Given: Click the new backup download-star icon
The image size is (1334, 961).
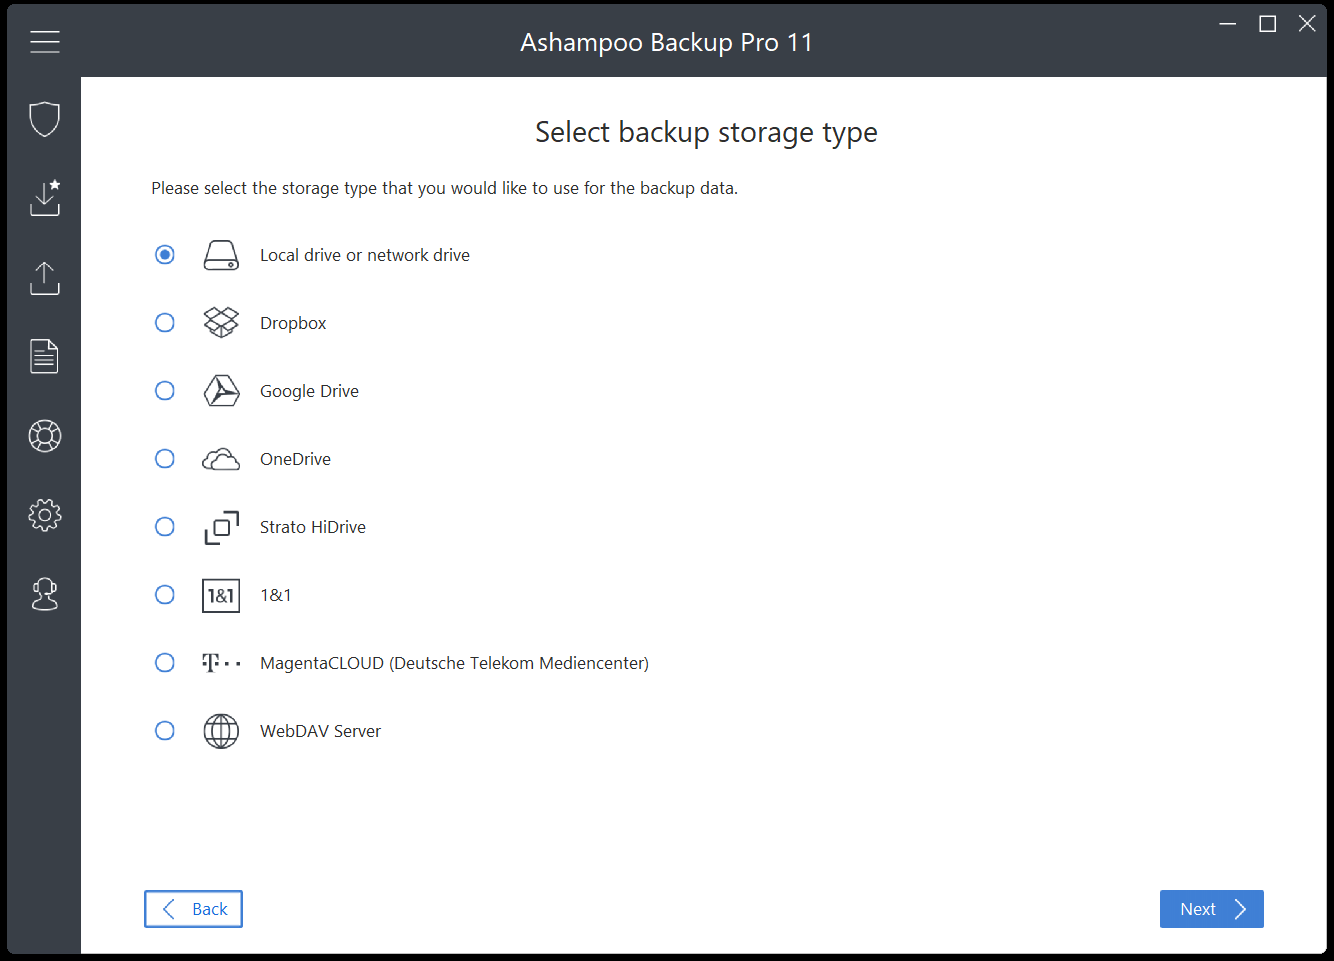Looking at the screenshot, I should click(x=45, y=198).
